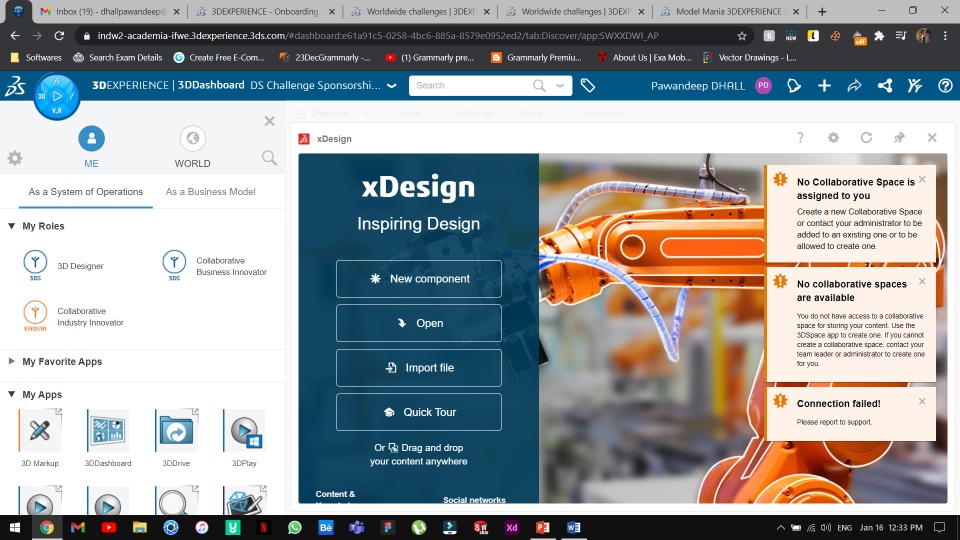The image size is (960, 540).
Task: Click the magnifier icon in search field
Action: (539, 86)
